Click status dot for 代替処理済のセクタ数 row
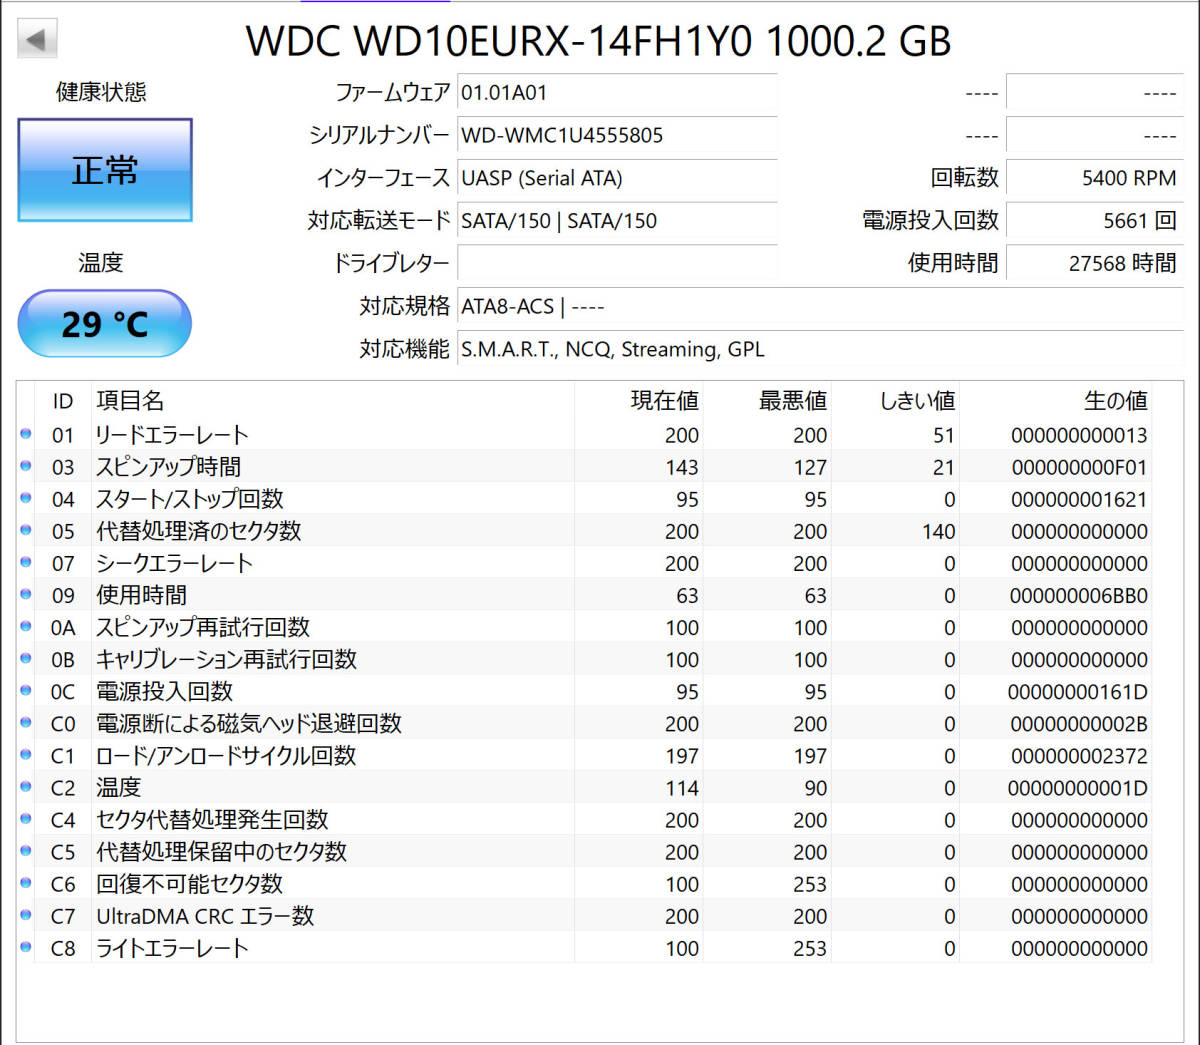Image resolution: width=1200 pixels, height=1045 pixels. point(26,530)
